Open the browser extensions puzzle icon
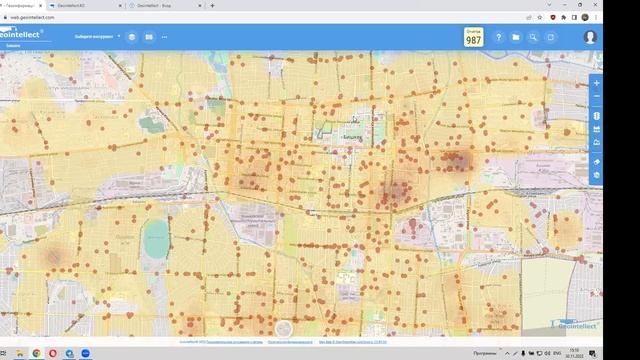The height and width of the screenshot is (360, 640). 564,18
